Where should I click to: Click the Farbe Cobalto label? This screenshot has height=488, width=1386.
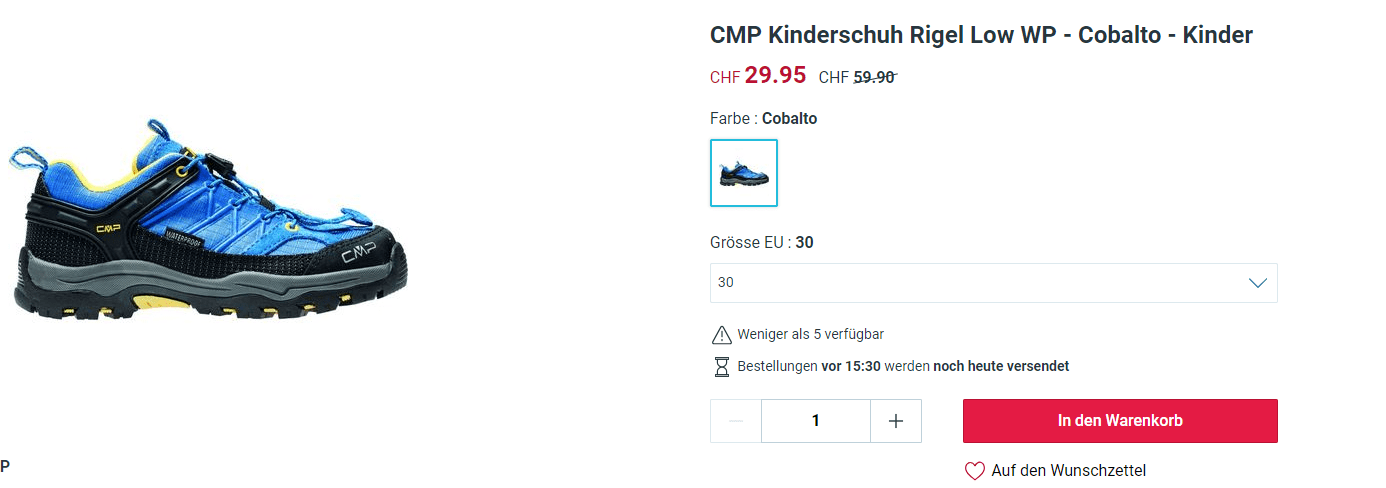763,119
